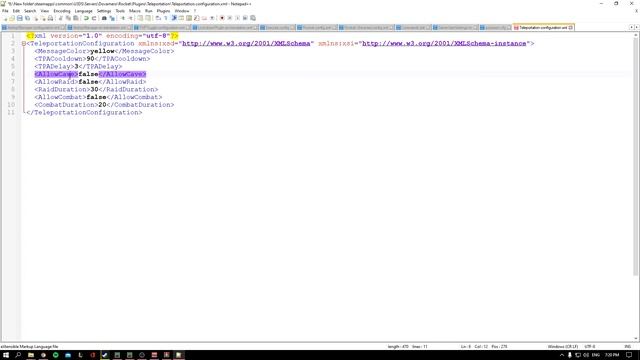The width and height of the screenshot is (640, 360).
Task: Toggle word wrap toolbar icon
Action: 158,18
